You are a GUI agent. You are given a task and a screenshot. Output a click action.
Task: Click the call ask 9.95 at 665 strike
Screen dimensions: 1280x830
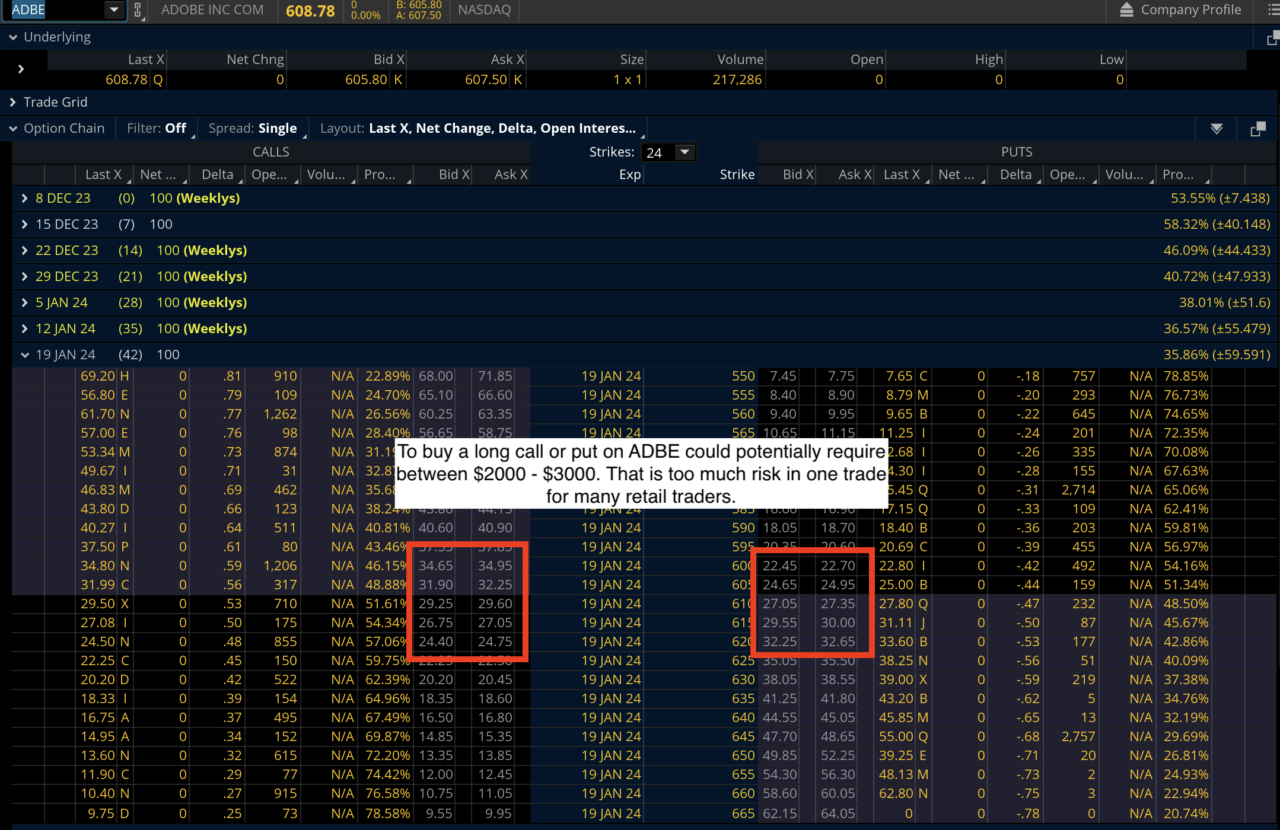click(x=498, y=813)
